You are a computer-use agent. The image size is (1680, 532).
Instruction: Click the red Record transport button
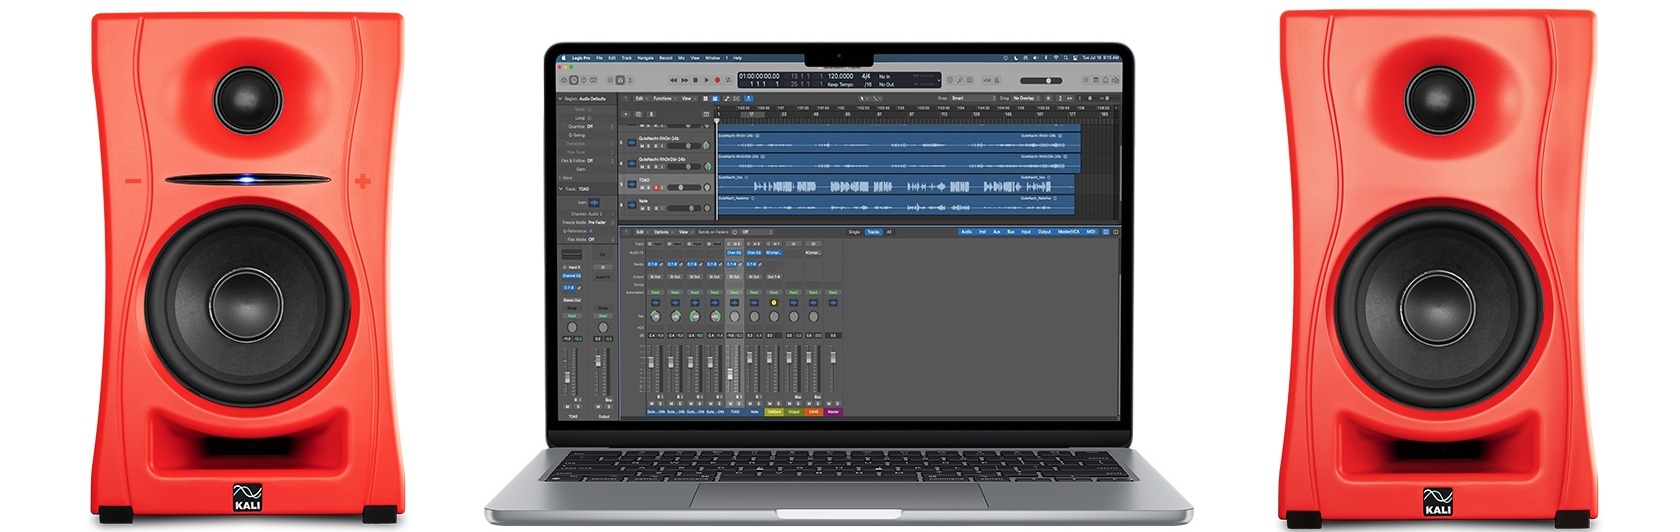[x=717, y=80]
